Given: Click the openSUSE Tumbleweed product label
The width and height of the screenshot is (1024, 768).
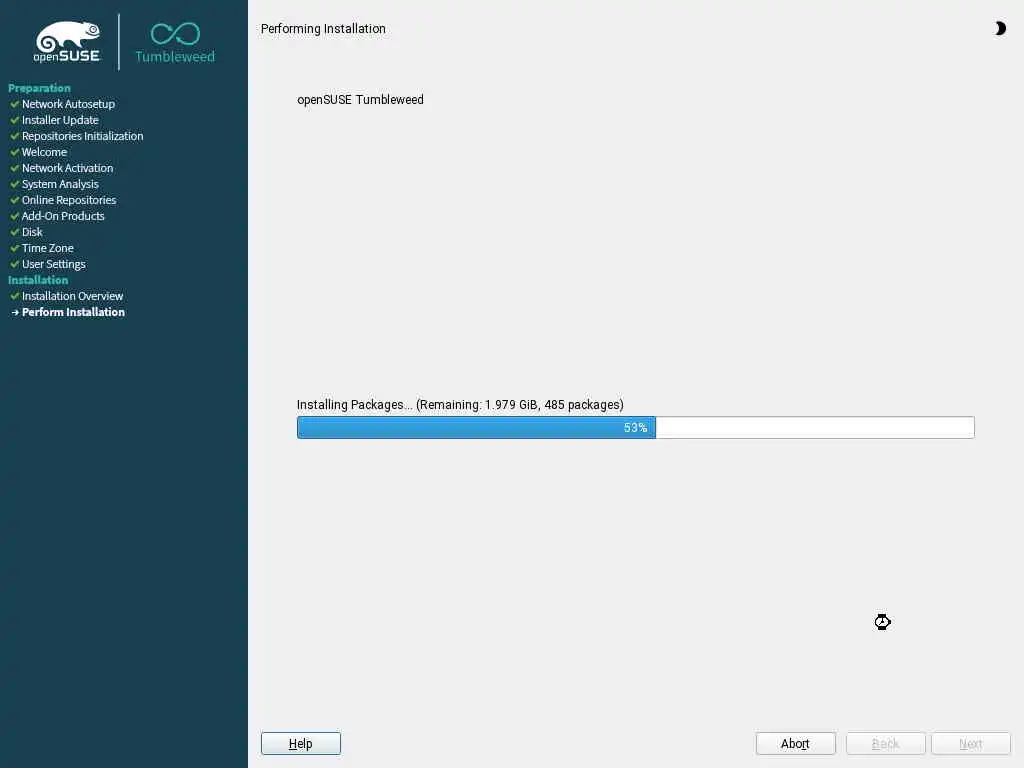Looking at the screenshot, I should click(360, 99).
